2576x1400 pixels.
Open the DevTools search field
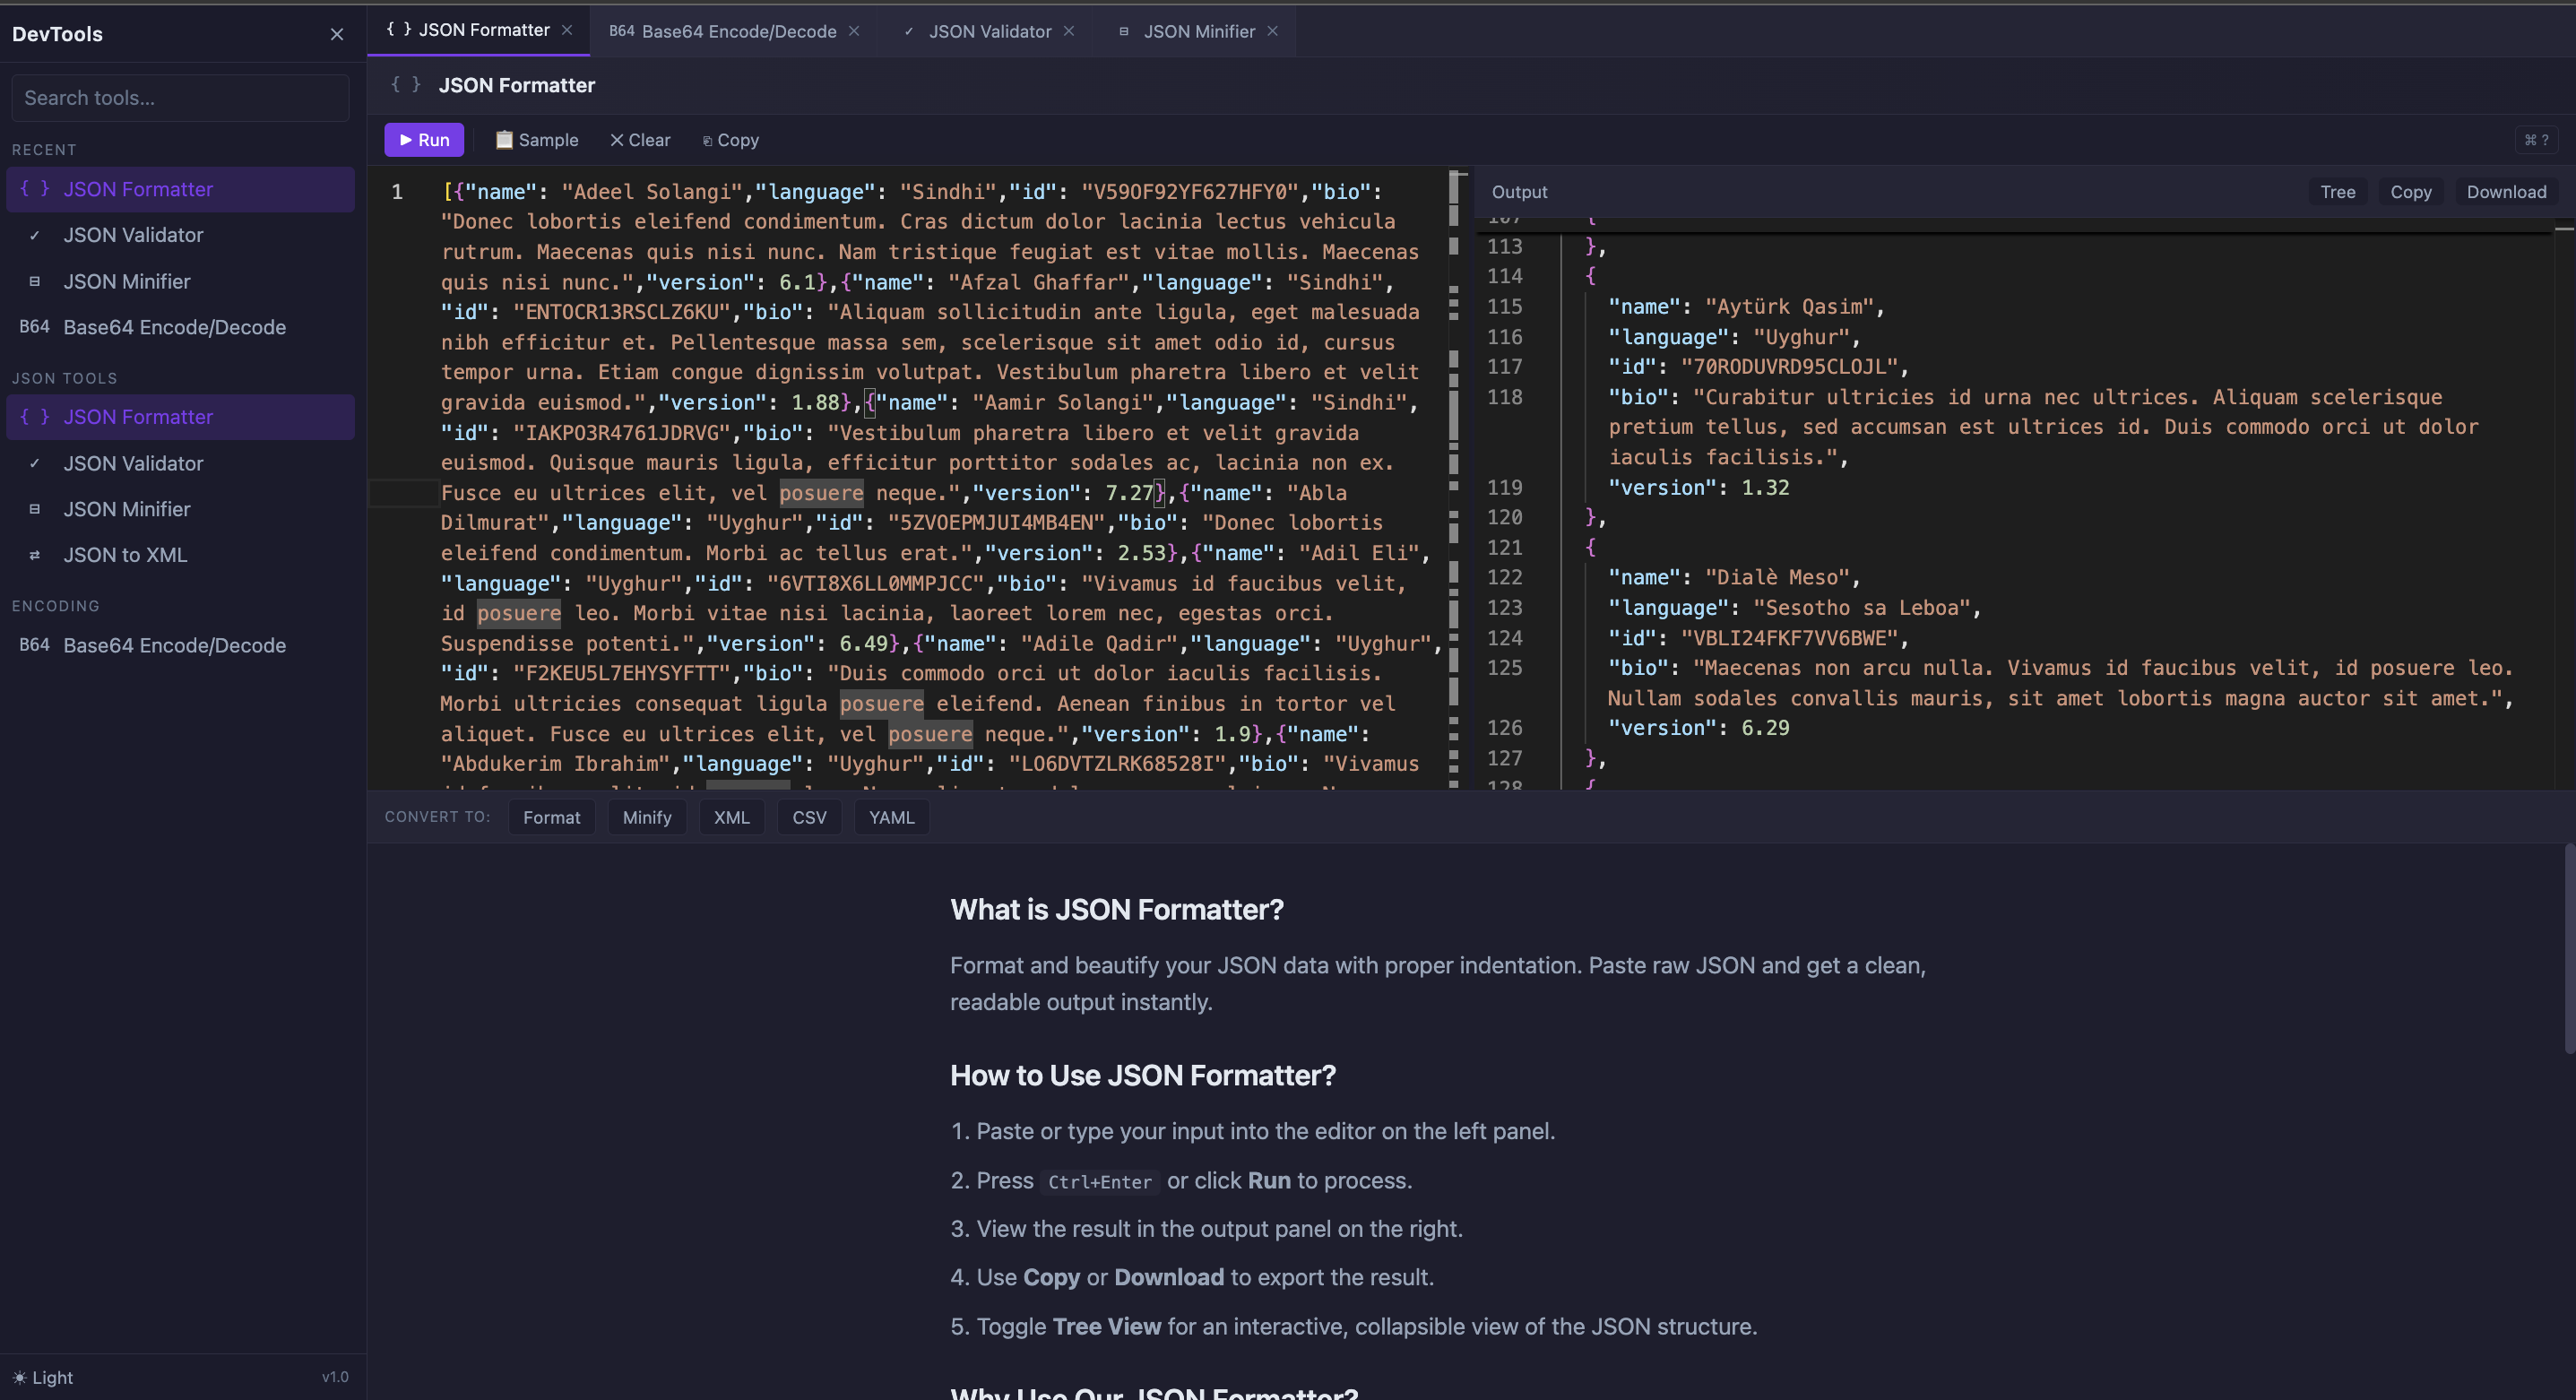tap(180, 97)
